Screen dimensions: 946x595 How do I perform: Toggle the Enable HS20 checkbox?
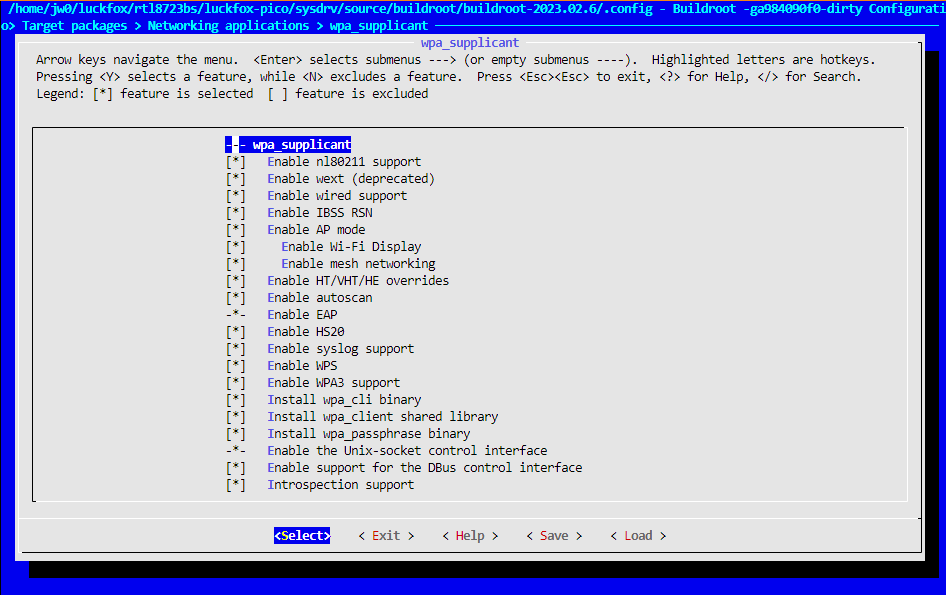[236, 331]
